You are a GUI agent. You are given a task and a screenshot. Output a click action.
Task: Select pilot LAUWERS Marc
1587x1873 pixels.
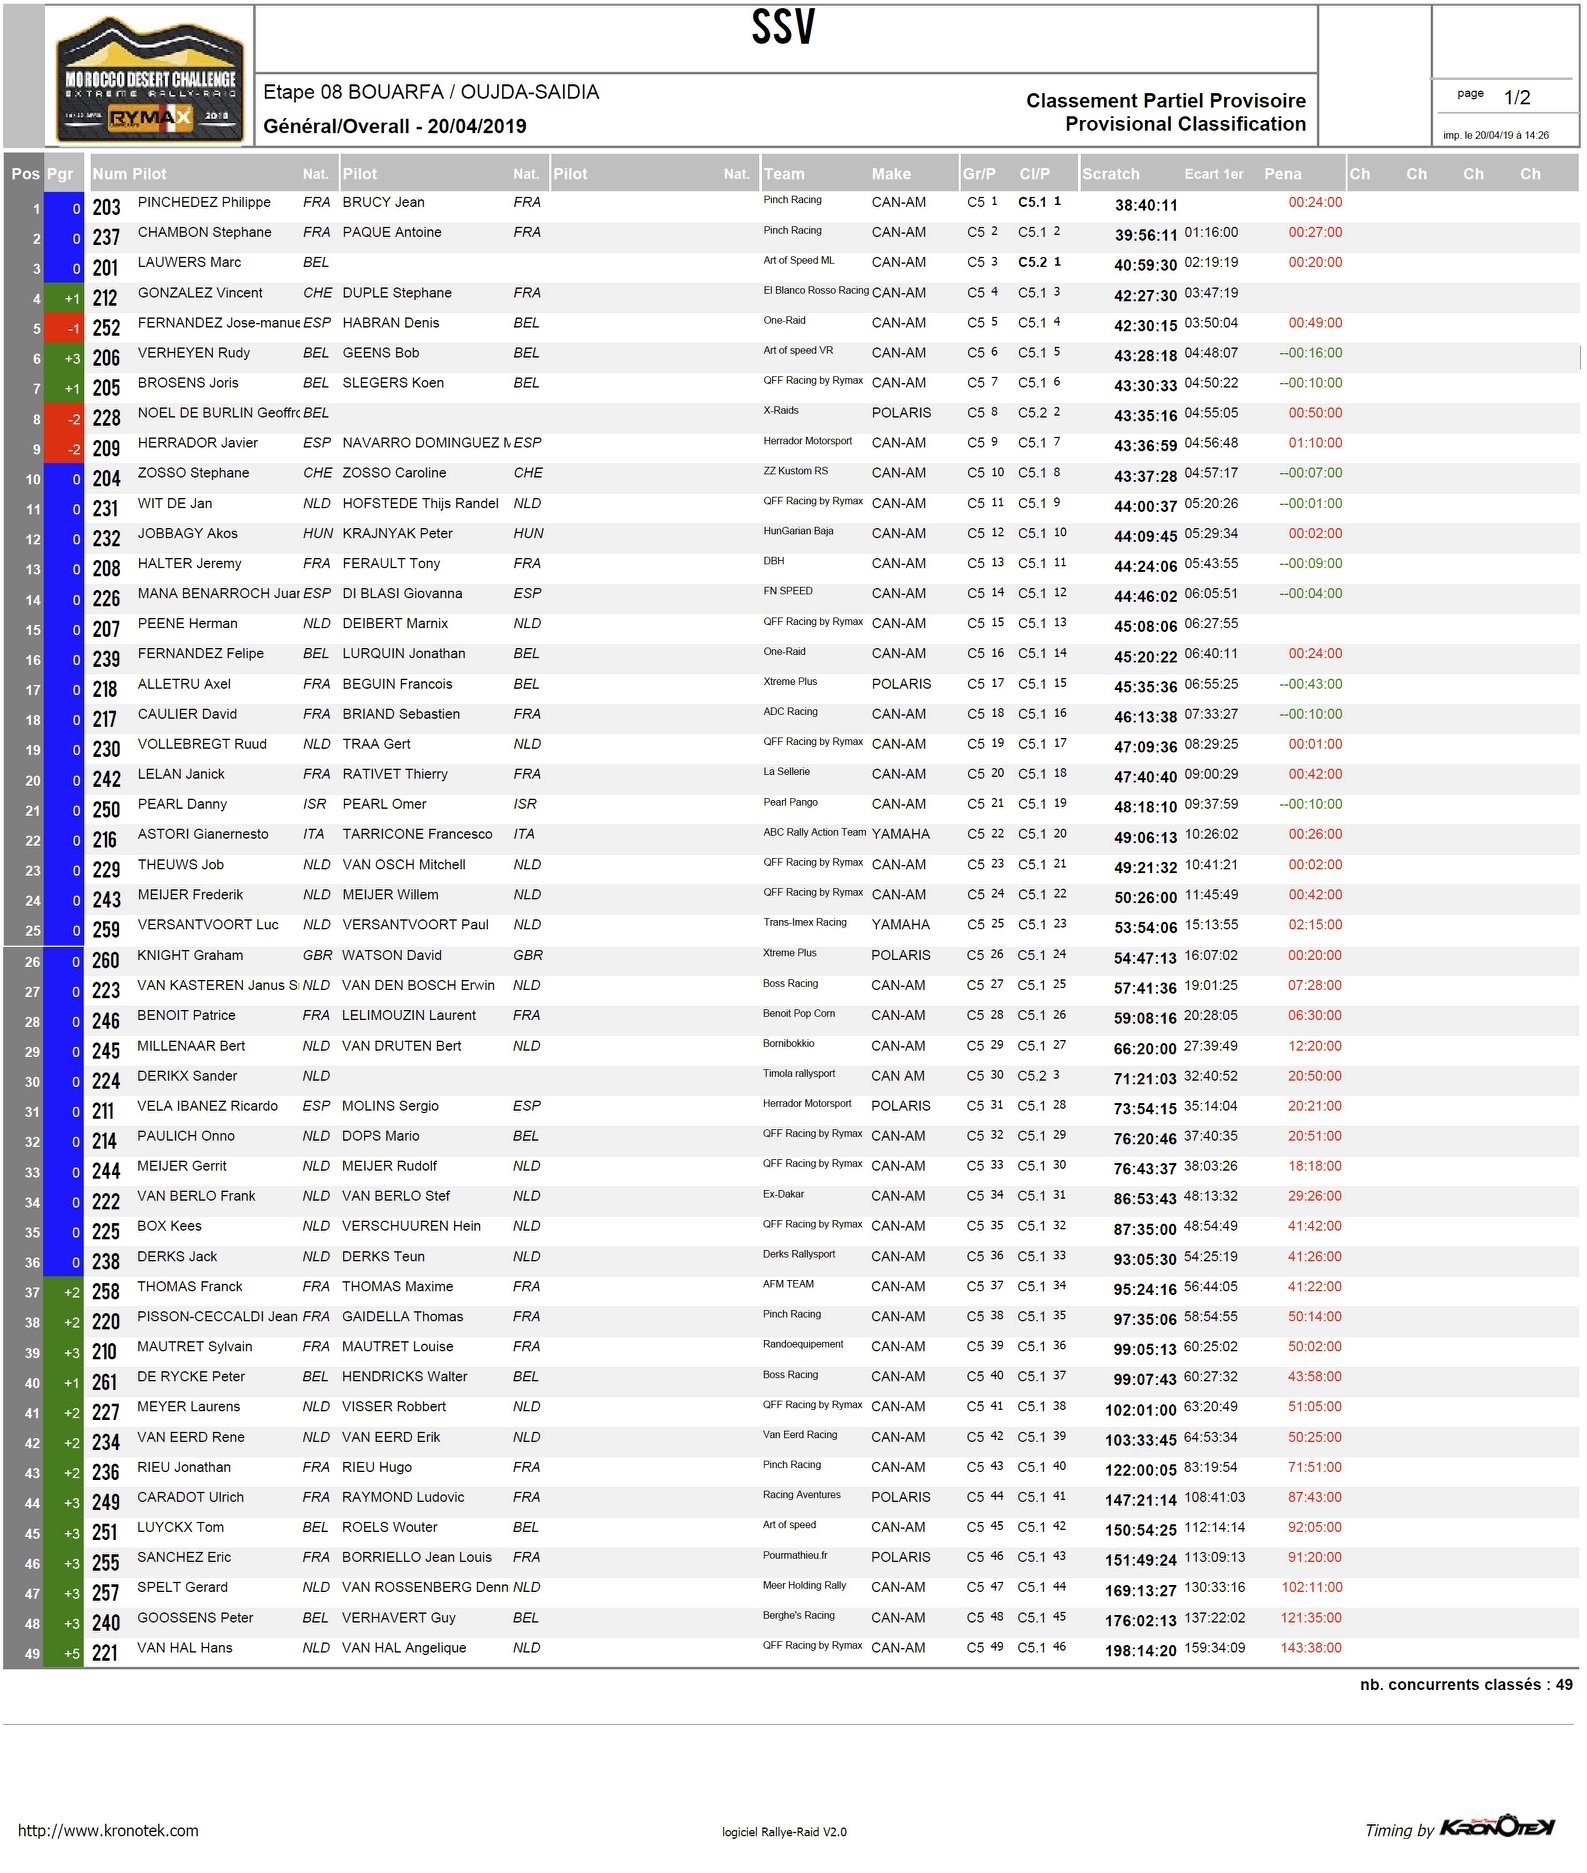coord(189,262)
